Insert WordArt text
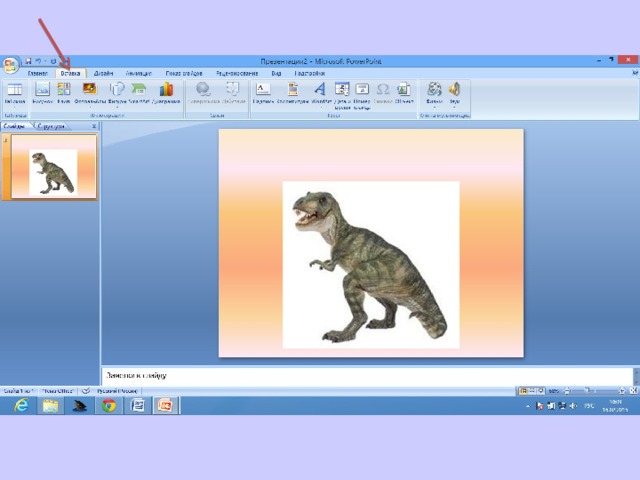640x480 pixels. pyautogui.click(x=320, y=94)
